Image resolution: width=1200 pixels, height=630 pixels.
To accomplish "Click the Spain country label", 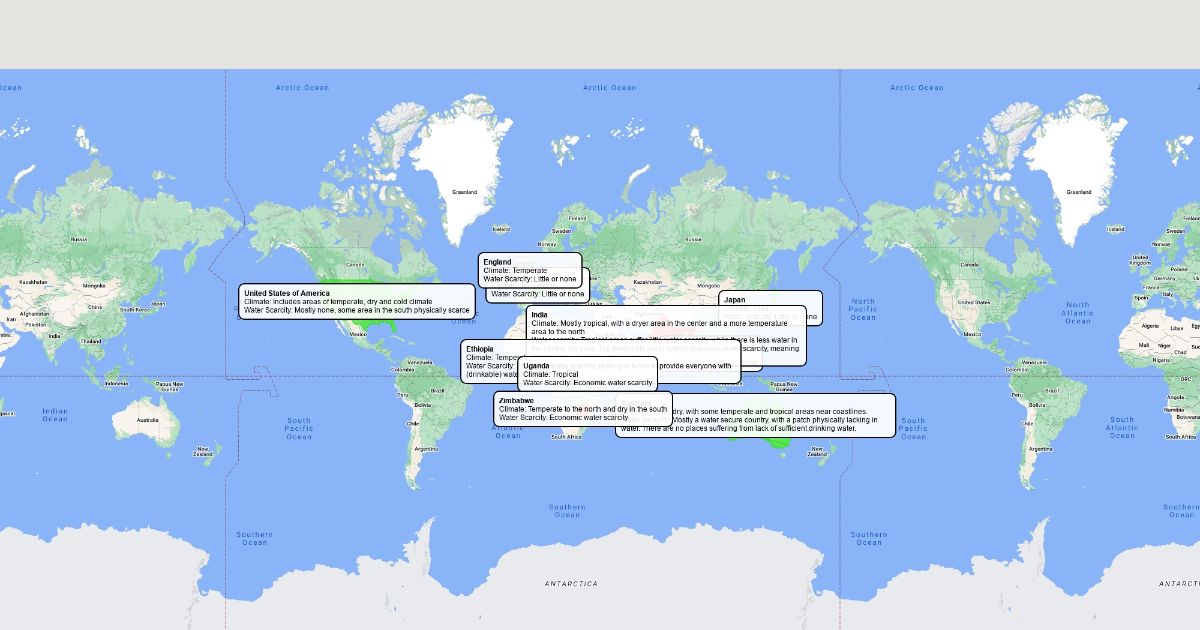I will click(1139, 297).
